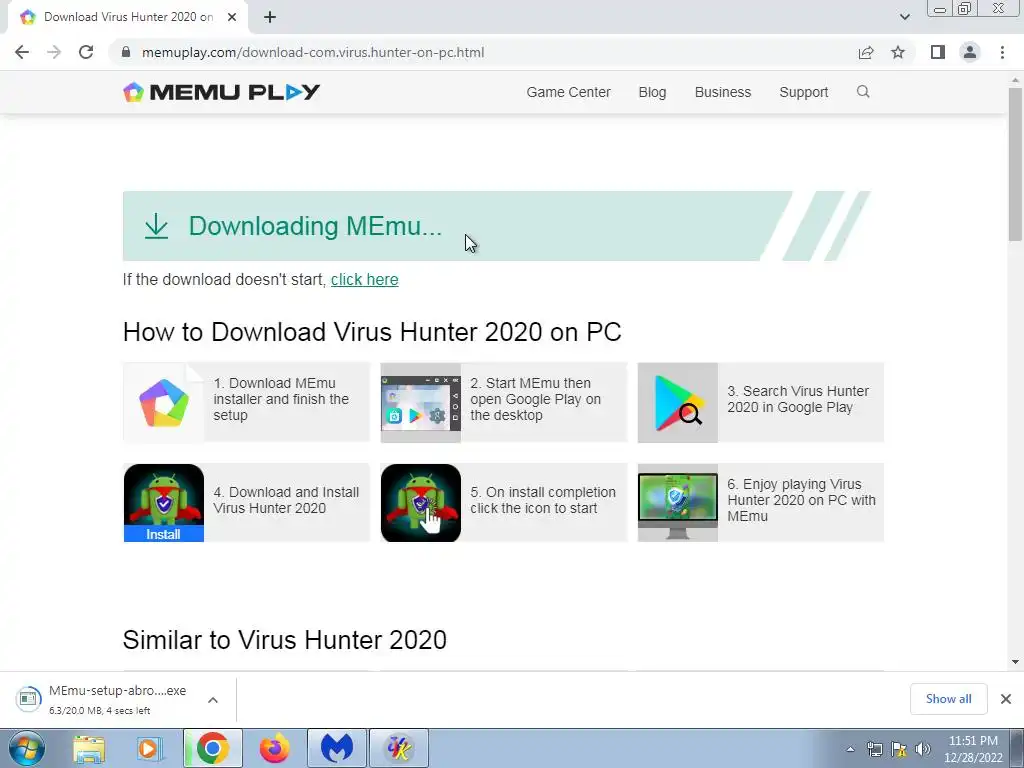The height and width of the screenshot is (768, 1024).
Task: Bookmark this page with star icon
Action: 898,52
